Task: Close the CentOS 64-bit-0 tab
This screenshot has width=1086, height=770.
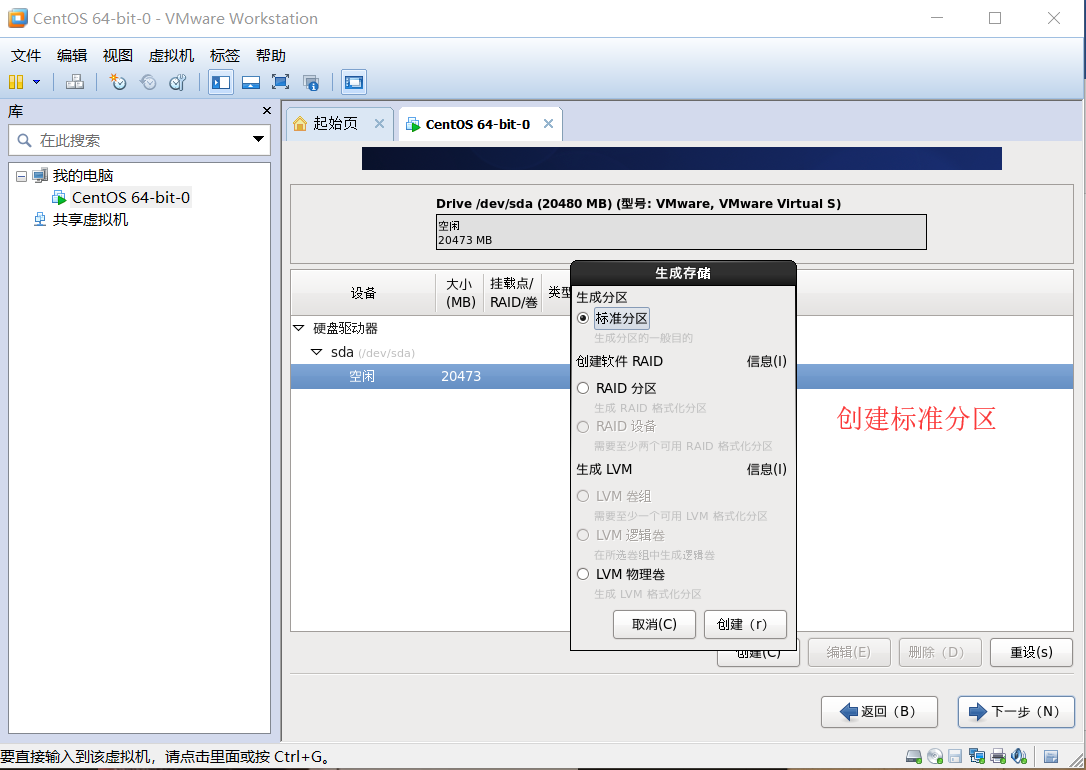Action: (548, 123)
